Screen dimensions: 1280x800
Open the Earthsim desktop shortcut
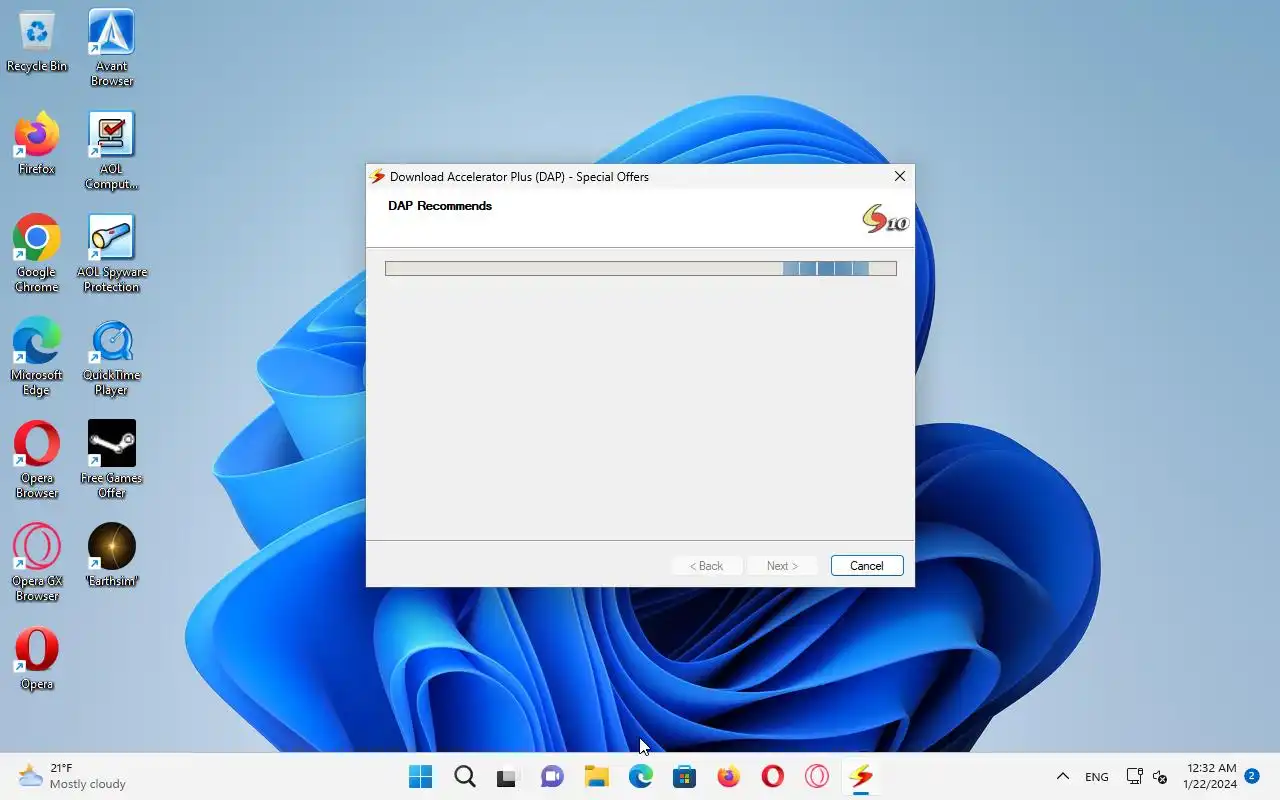click(x=111, y=556)
